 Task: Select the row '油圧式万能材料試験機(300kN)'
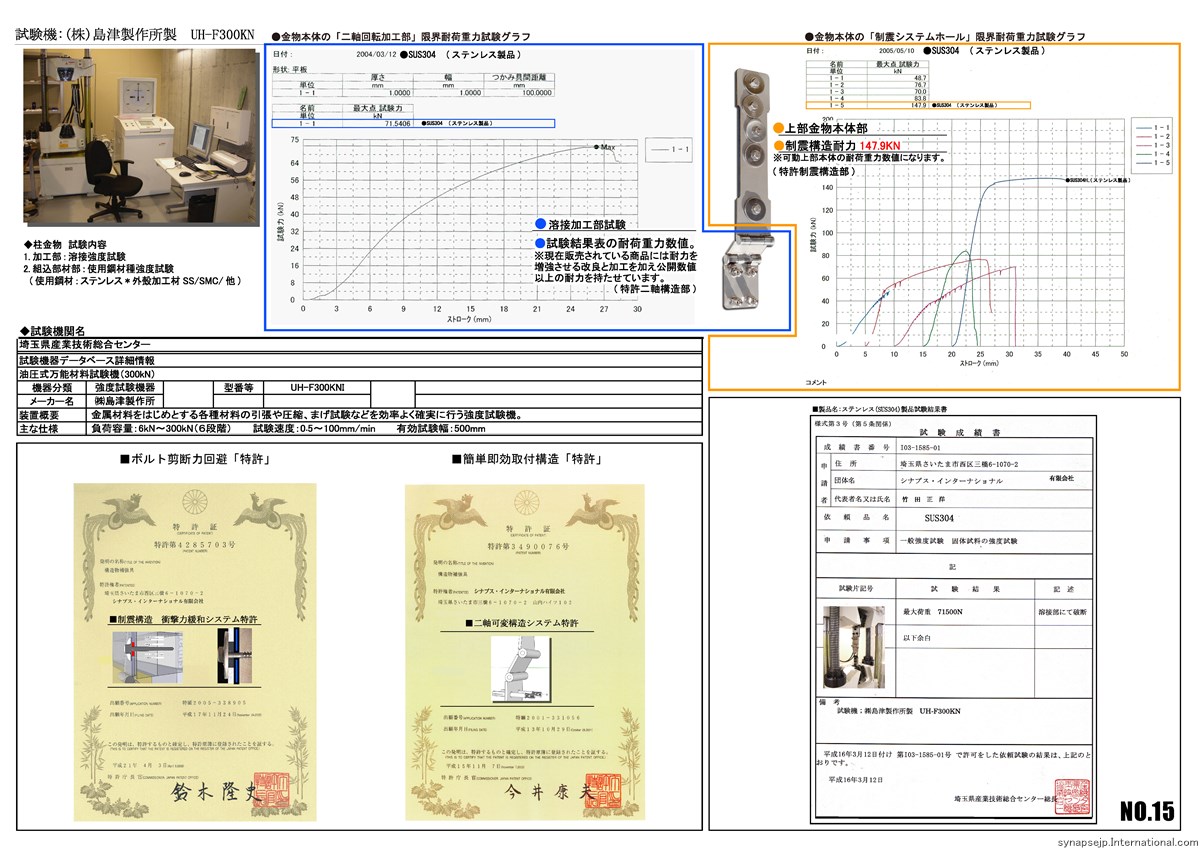click(x=360, y=373)
